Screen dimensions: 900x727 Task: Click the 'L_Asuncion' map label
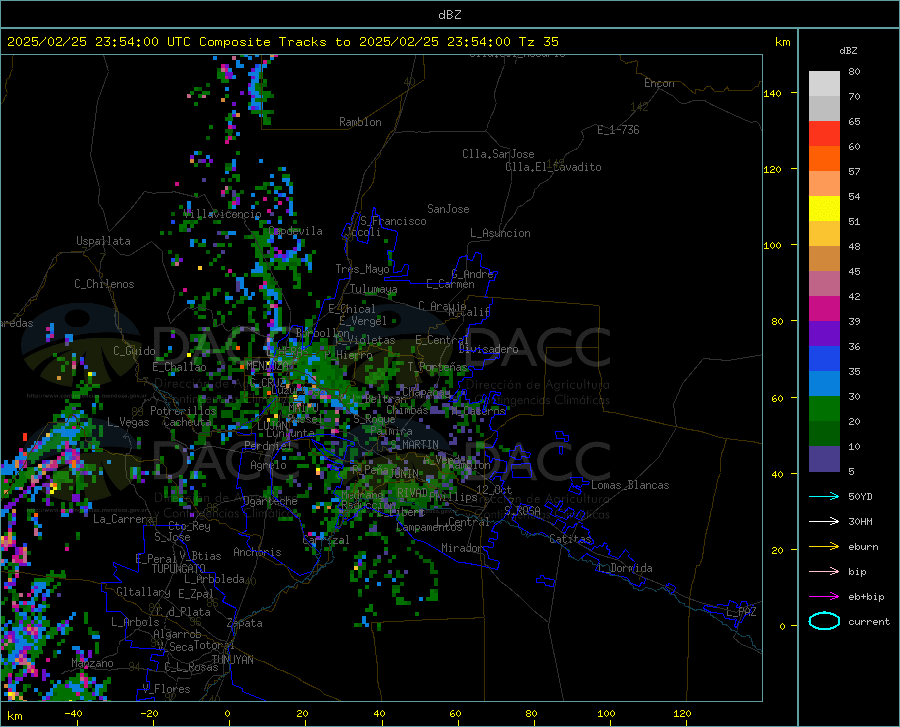tap(500, 233)
